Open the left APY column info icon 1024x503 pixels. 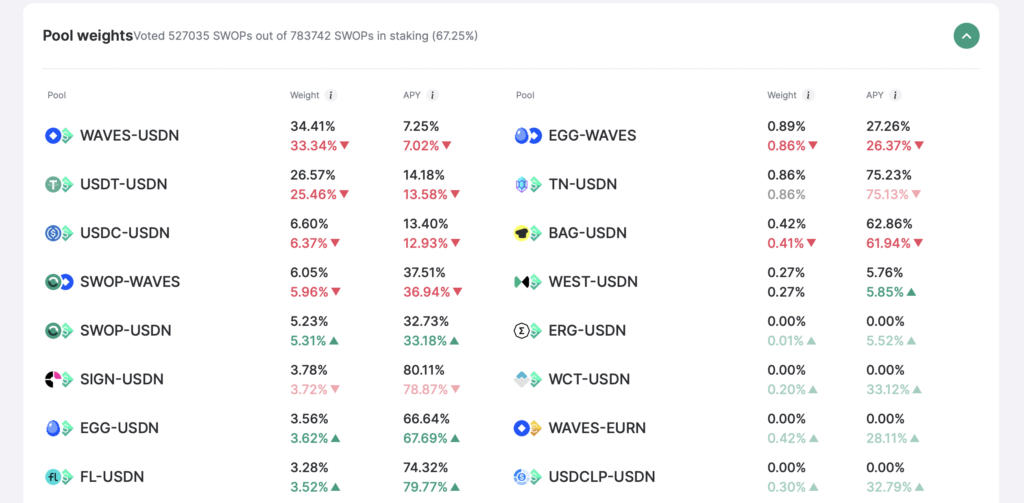432,95
